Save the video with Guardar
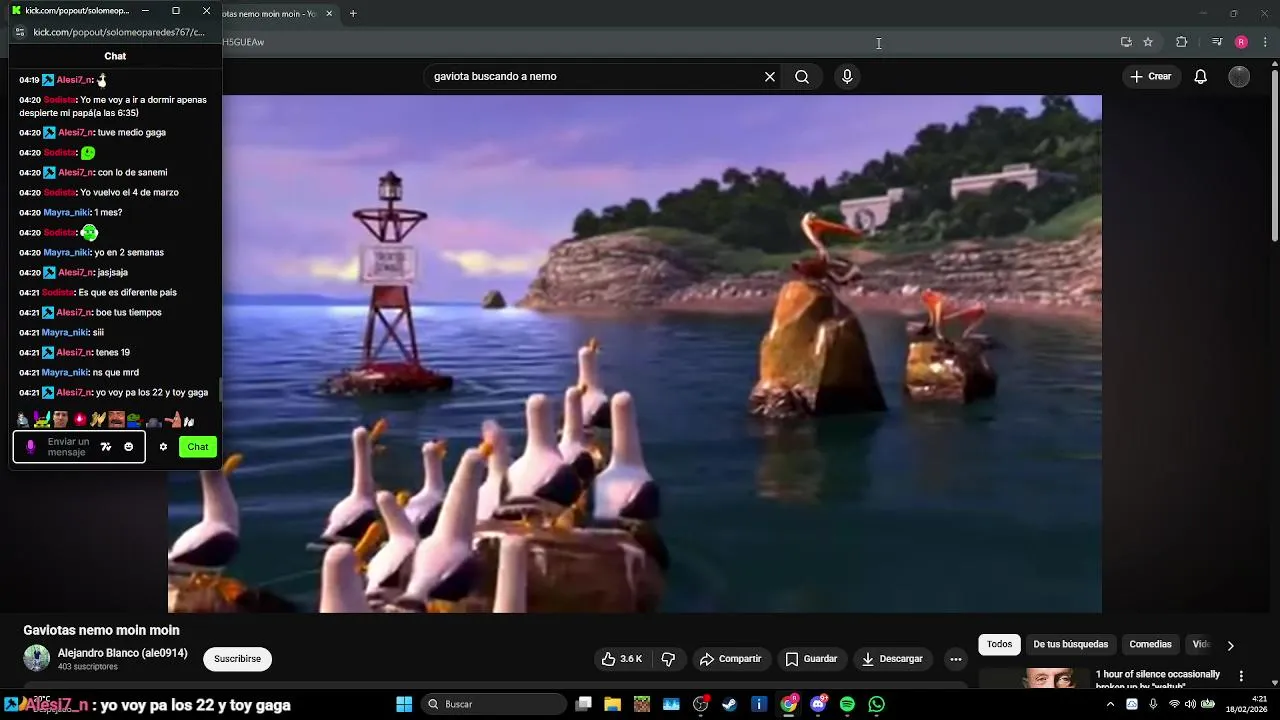This screenshot has height=720, width=1280. (811, 659)
